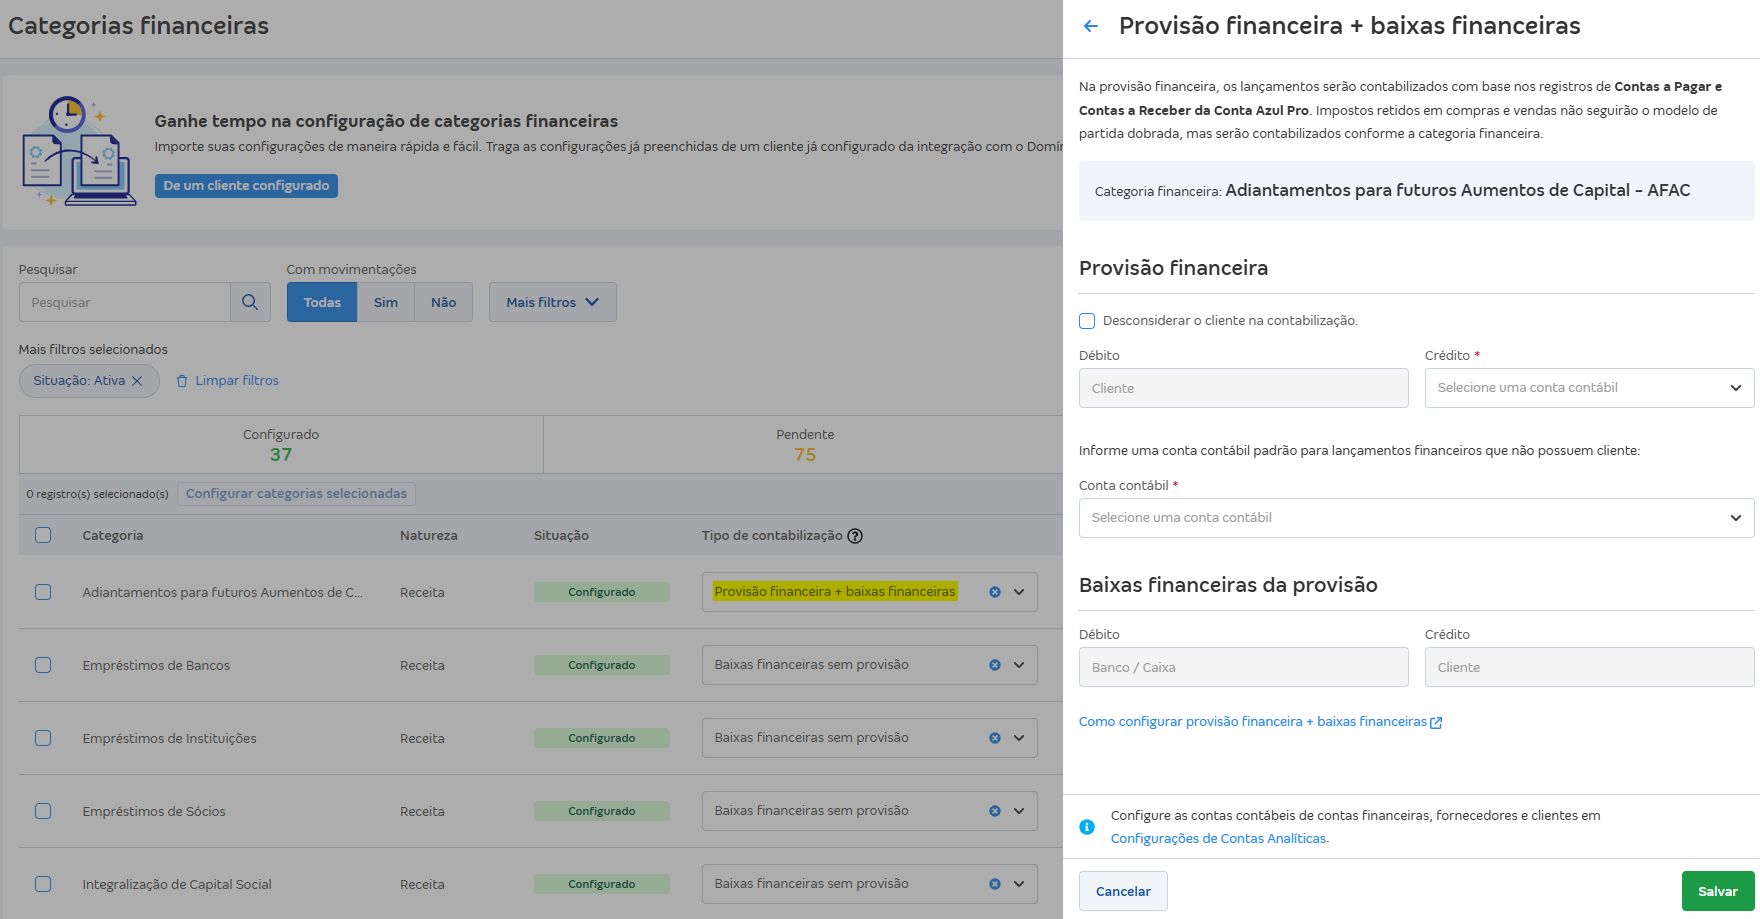
Task: Click the search magnifier icon
Action: [250, 301]
